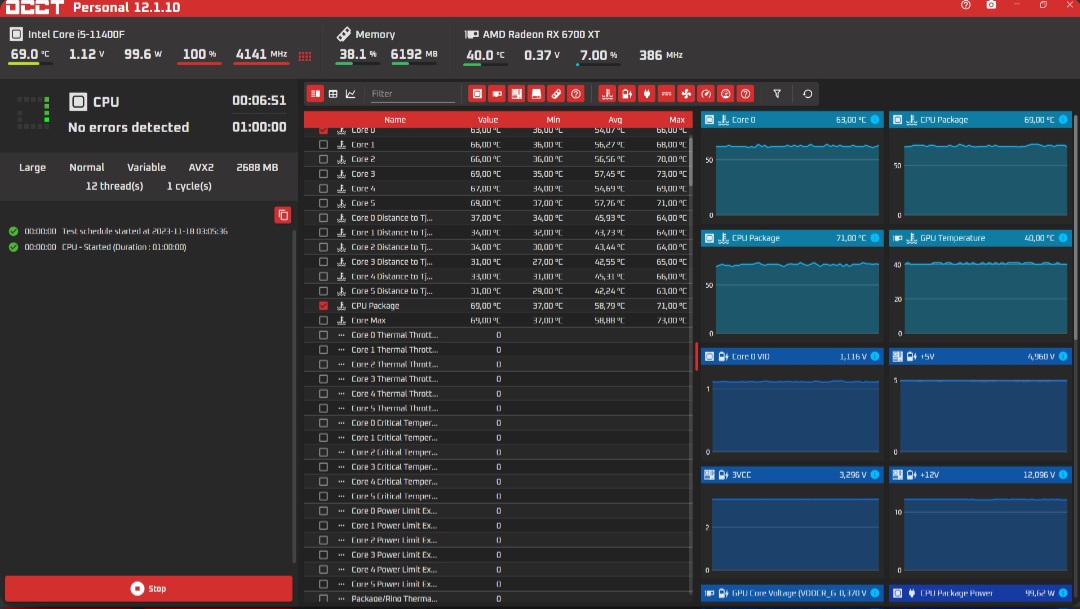Toggle the memory stick hardware filter icon
The image size is (1080, 609).
556,94
